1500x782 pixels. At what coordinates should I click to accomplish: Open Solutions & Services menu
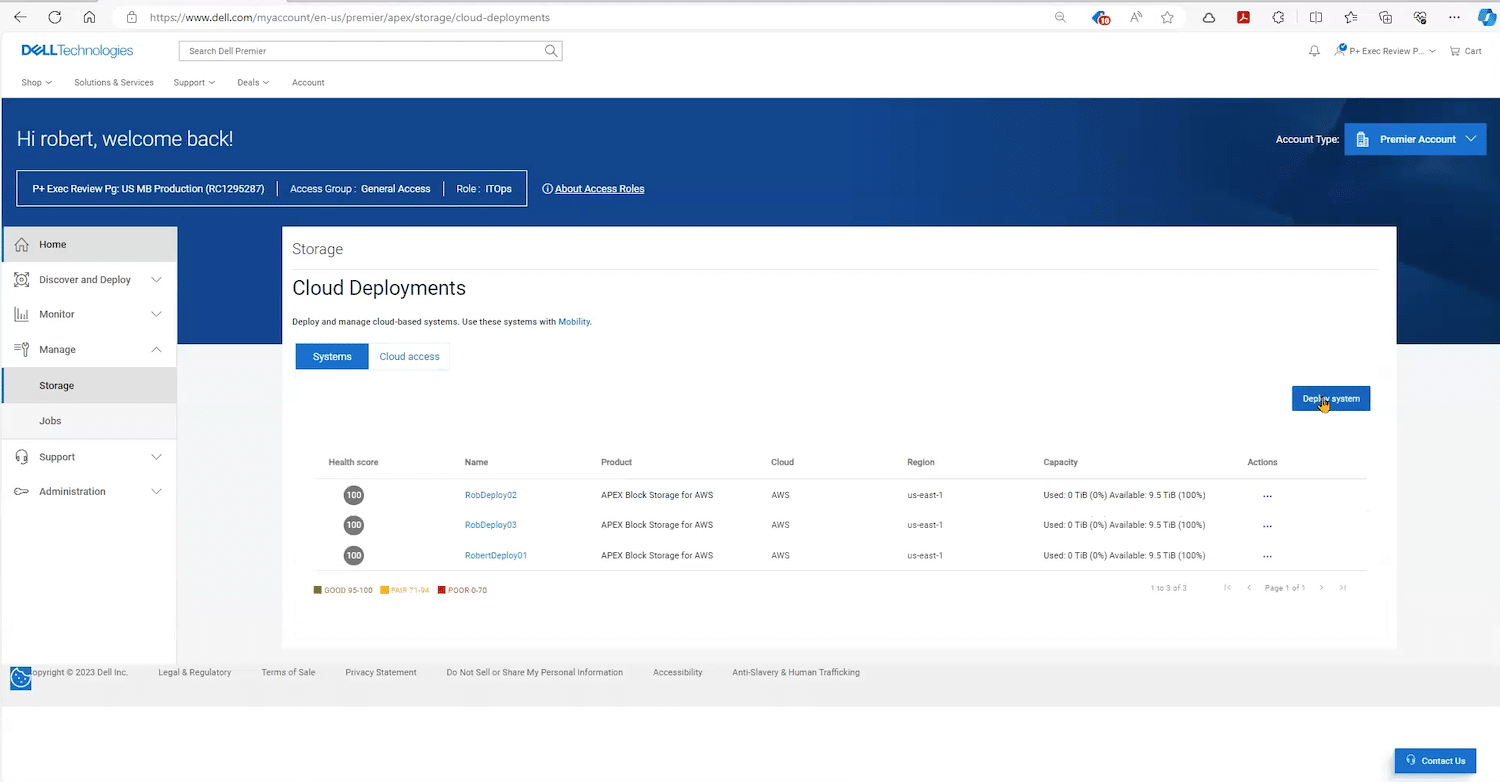114,82
